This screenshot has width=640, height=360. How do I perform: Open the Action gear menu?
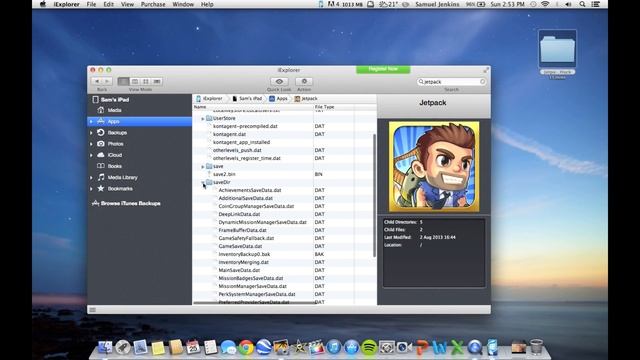coord(304,81)
